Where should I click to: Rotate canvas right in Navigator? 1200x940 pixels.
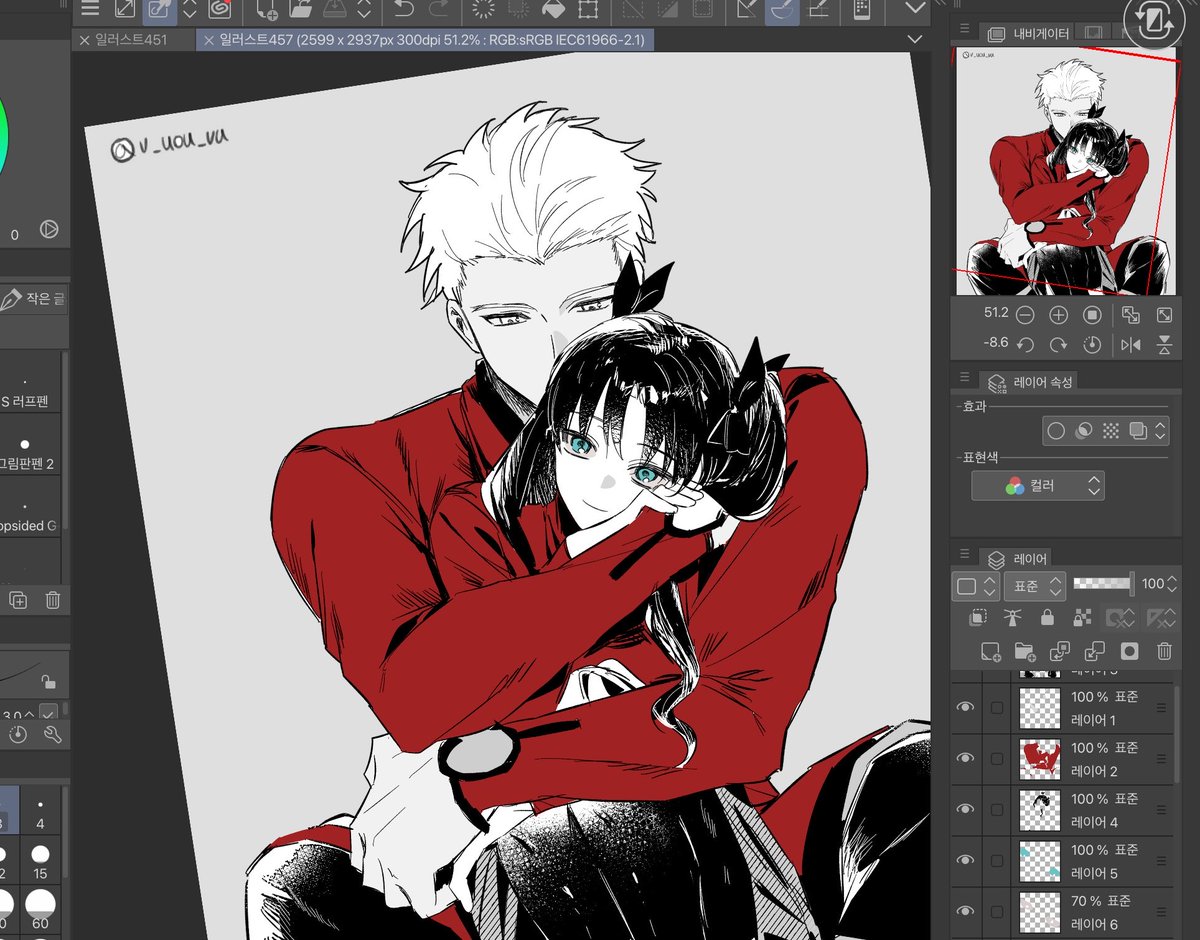pos(1059,344)
